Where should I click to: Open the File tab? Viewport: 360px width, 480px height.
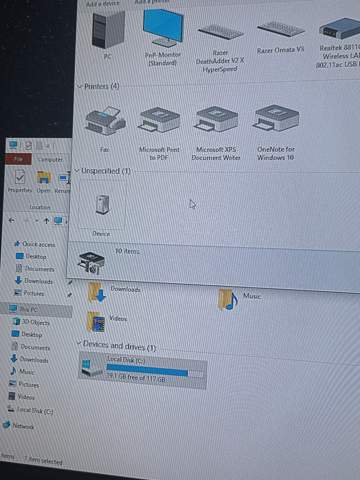point(18,159)
